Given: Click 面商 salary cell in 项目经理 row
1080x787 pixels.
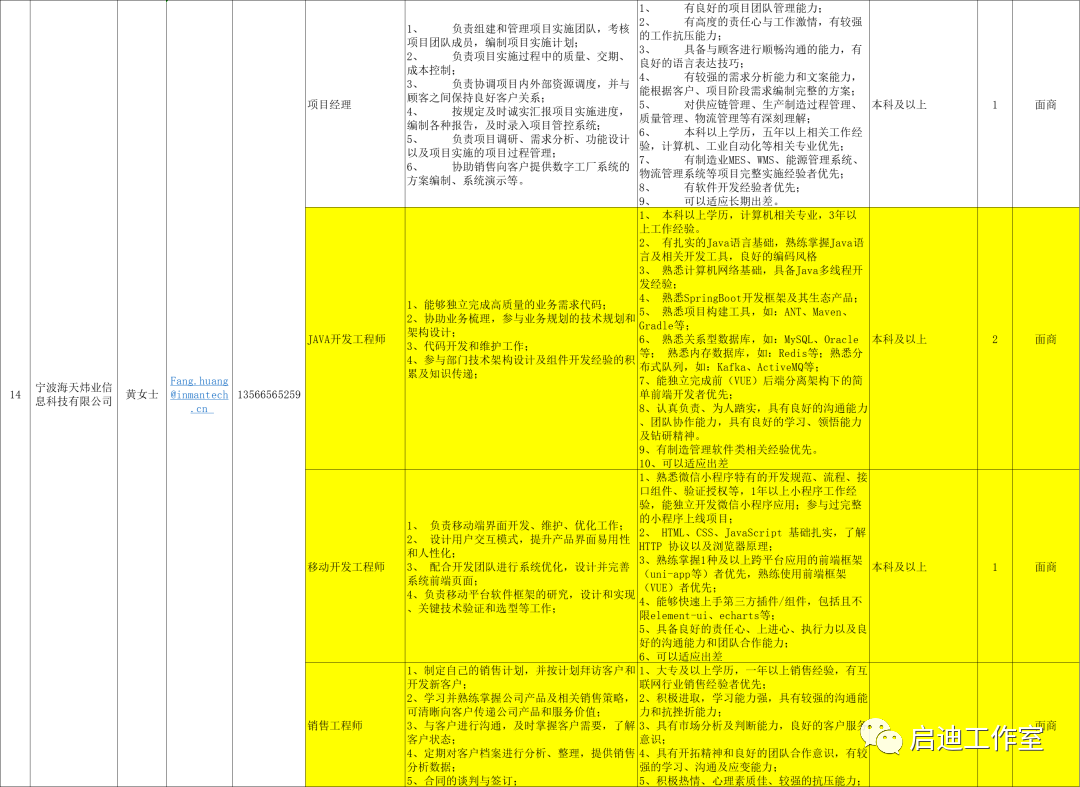Looking at the screenshot, I should pos(1045,104).
